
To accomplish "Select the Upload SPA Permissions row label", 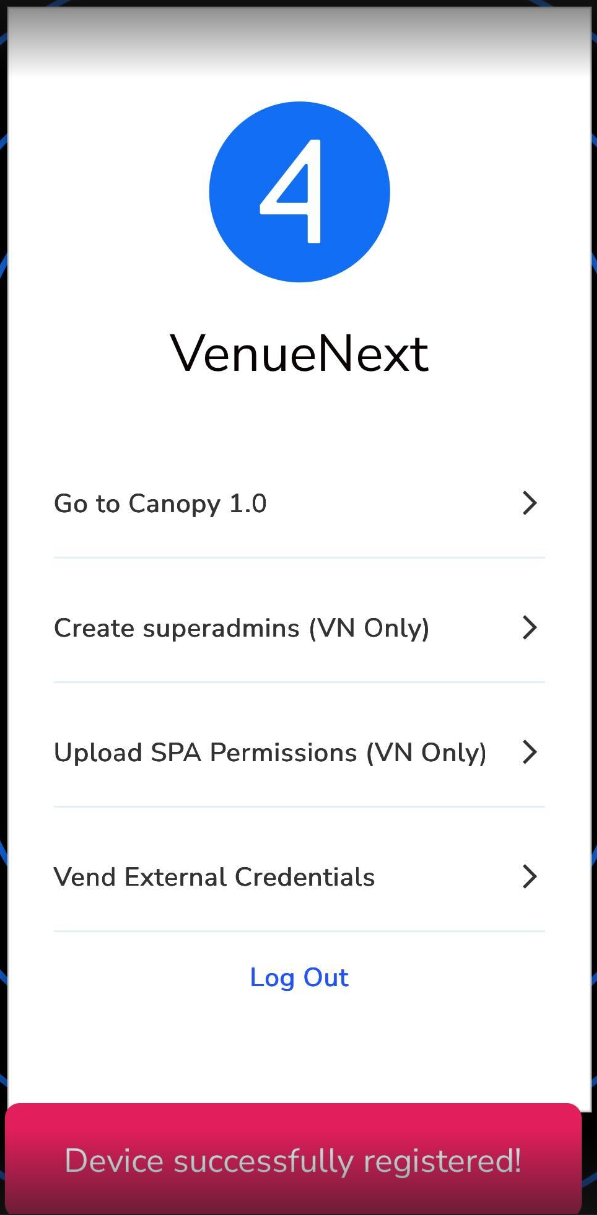I will (x=270, y=753).
